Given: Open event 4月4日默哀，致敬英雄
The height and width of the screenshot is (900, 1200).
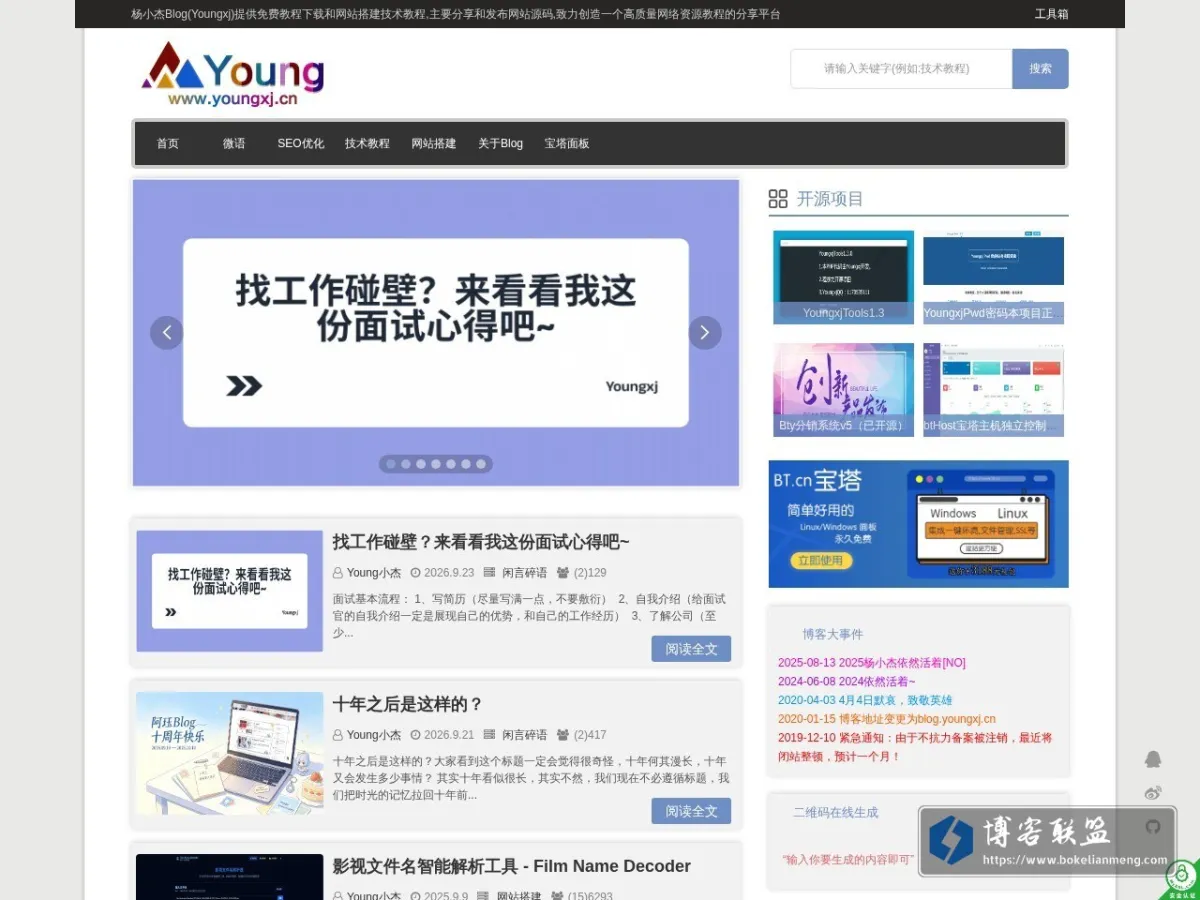Looking at the screenshot, I should 865,701.
